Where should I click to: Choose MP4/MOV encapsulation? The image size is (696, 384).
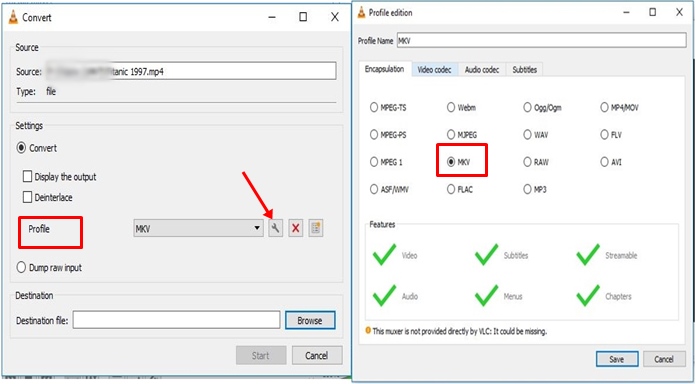point(604,107)
